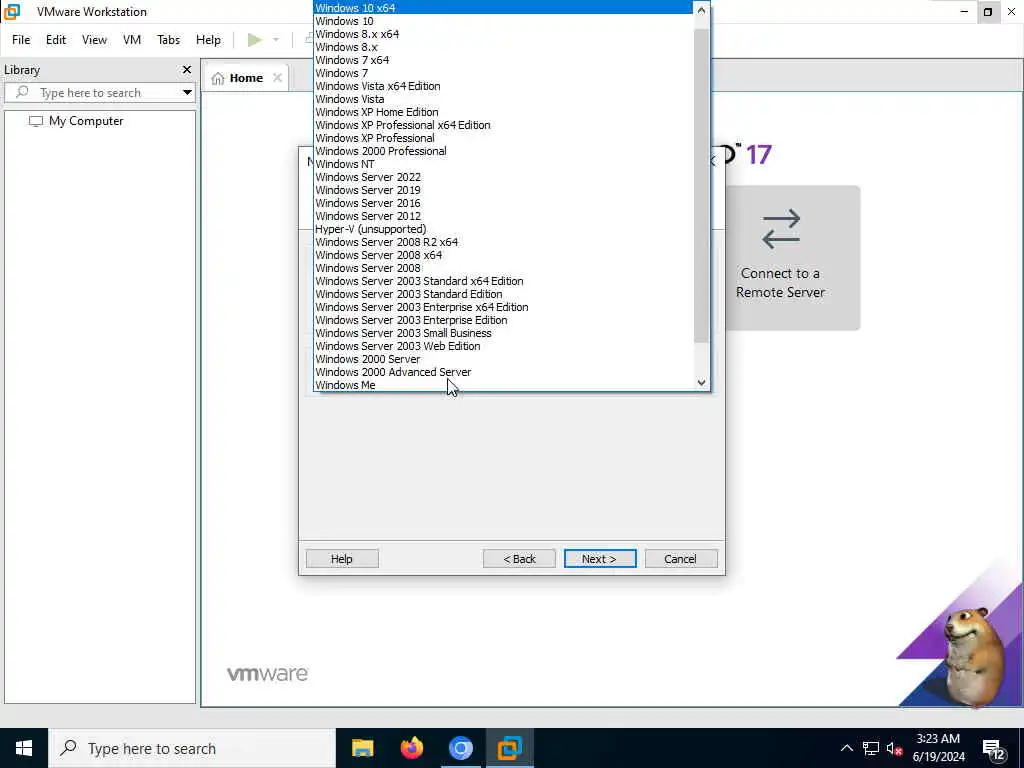Open the Windows Start menu

[24, 748]
